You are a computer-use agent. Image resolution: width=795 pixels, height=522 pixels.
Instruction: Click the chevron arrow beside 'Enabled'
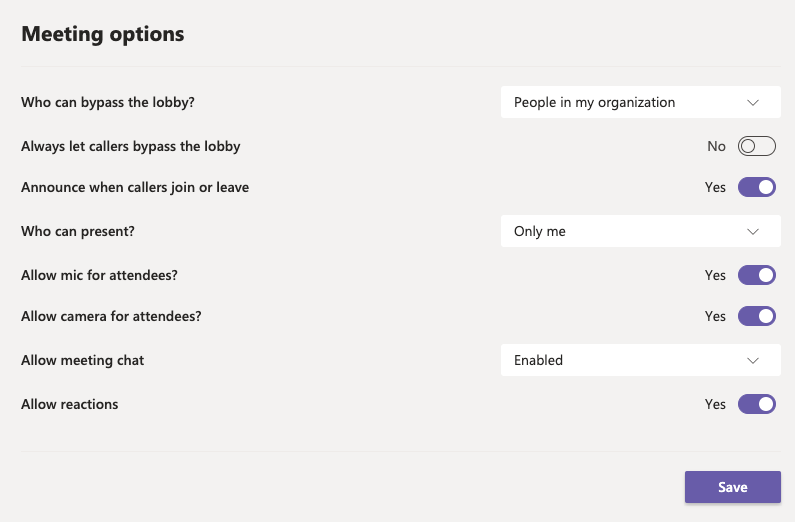753,360
